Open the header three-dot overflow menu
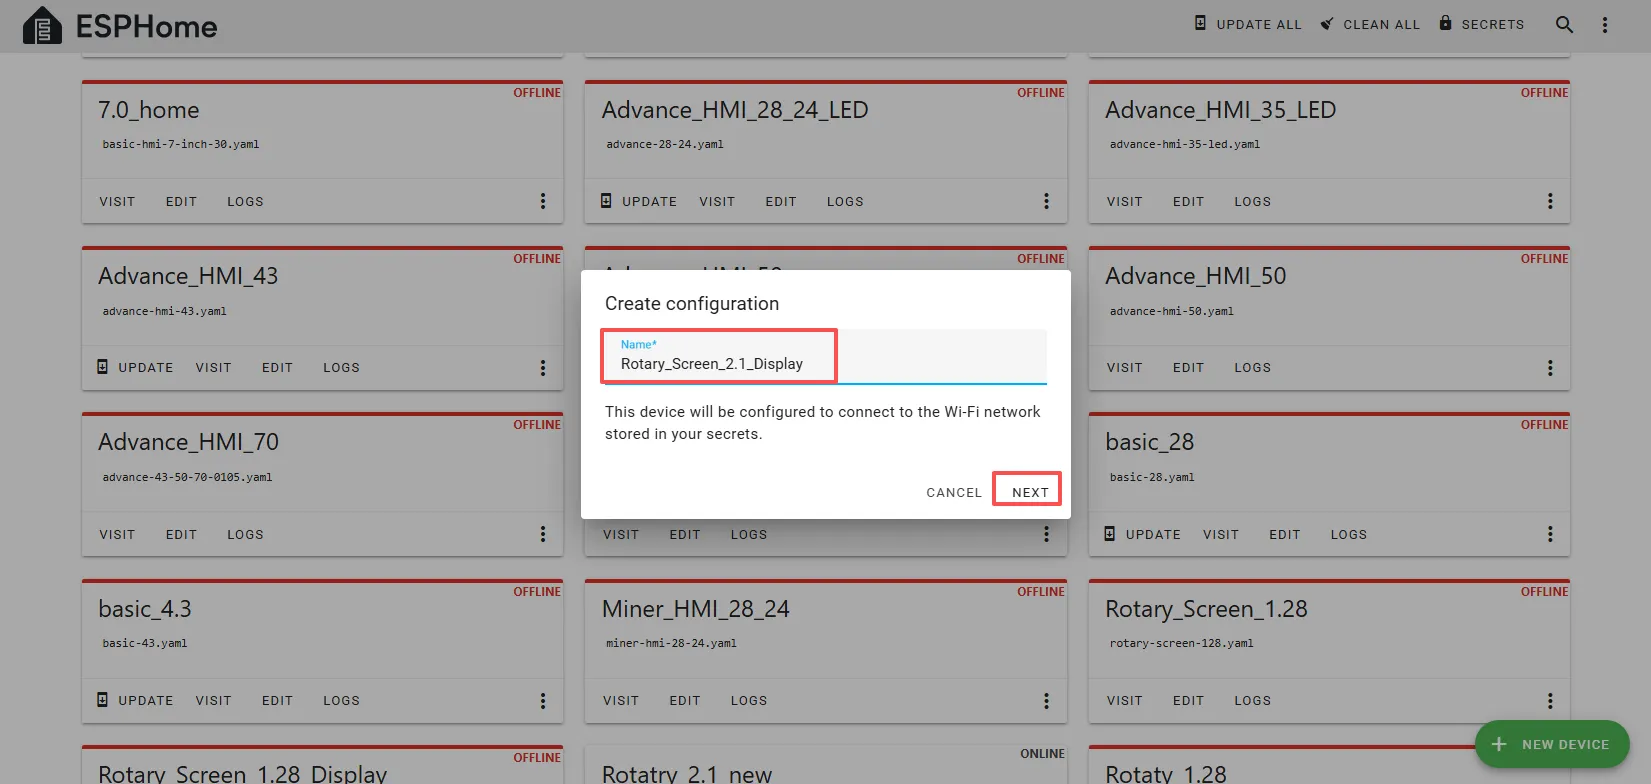 coord(1604,25)
